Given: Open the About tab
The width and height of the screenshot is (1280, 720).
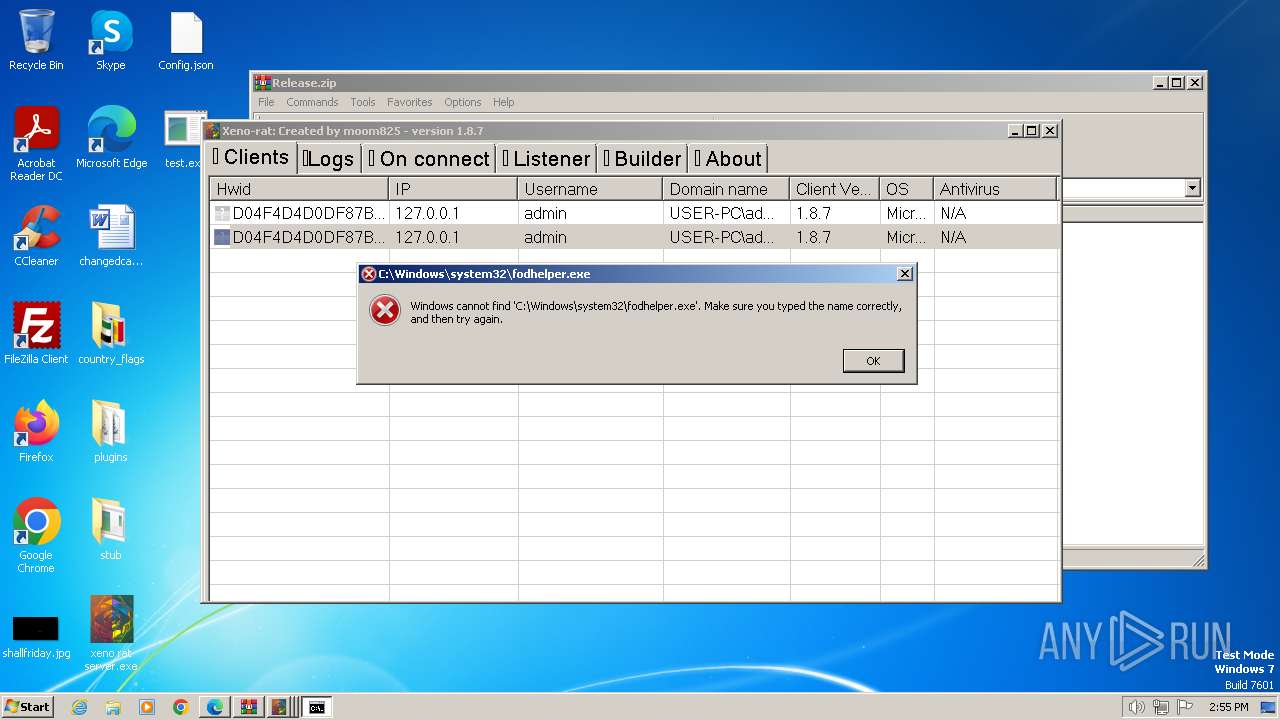Looking at the screenshot, I should coord(728,158).
